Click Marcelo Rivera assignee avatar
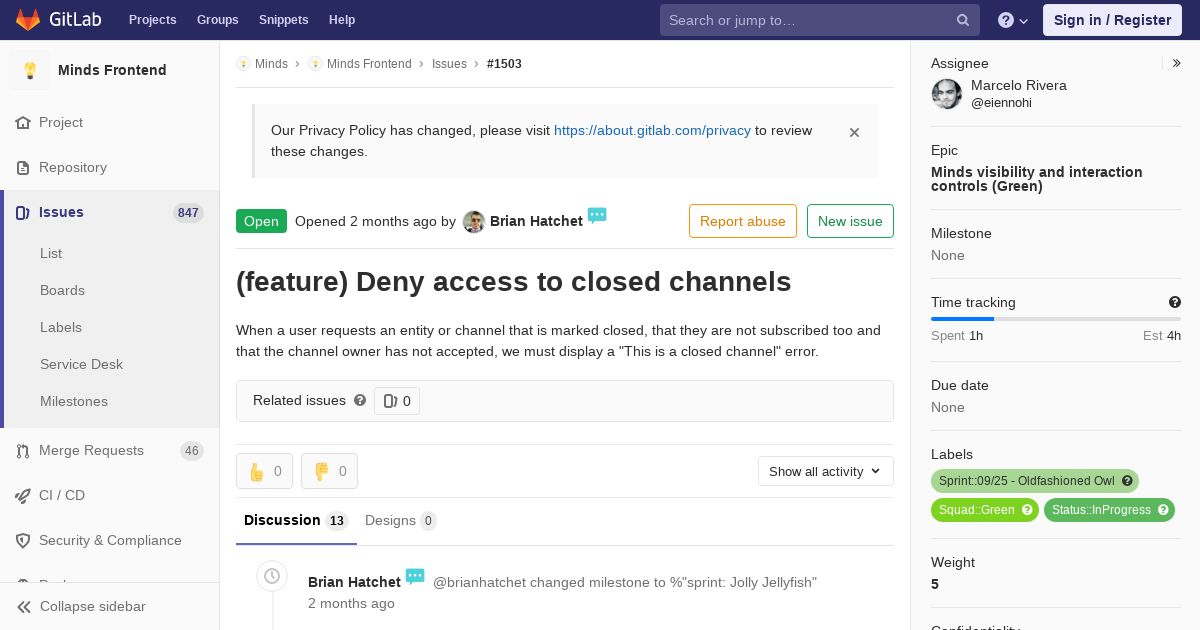This screenshot has height=630, width=1200. click(x=947, y=94)
